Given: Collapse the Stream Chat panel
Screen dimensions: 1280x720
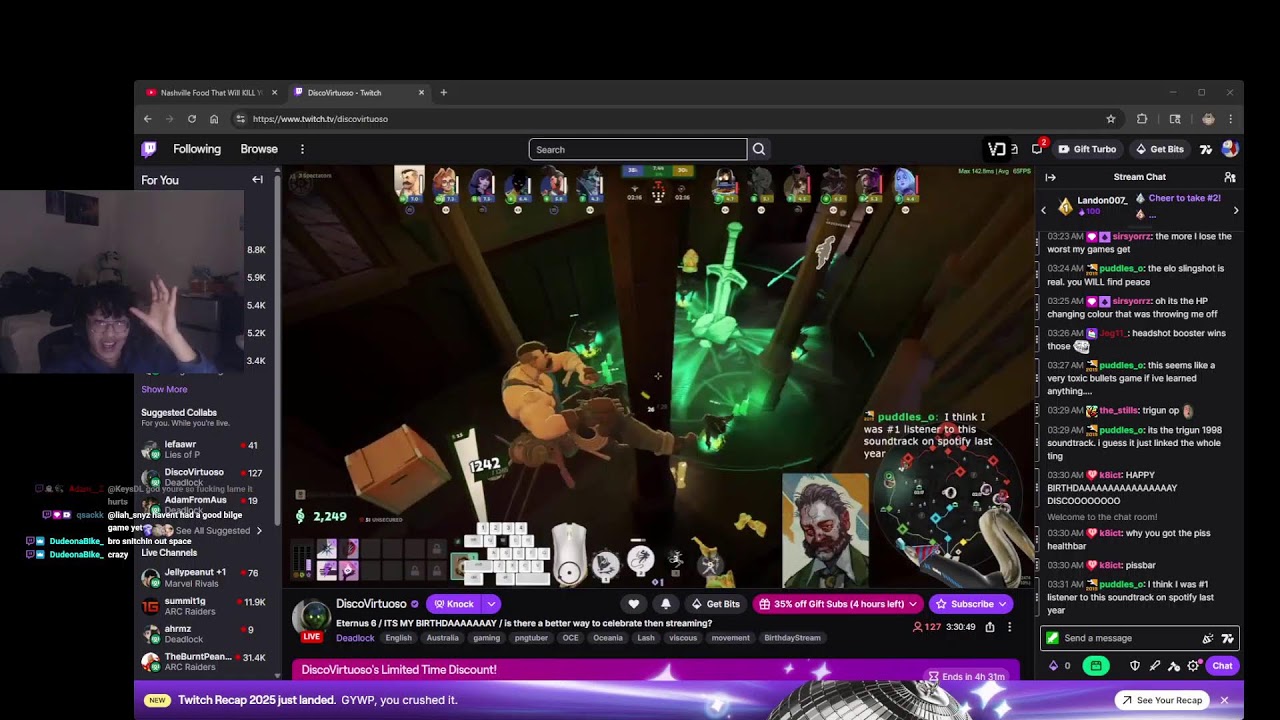Looking at the screenshot, I should 1051,177.
